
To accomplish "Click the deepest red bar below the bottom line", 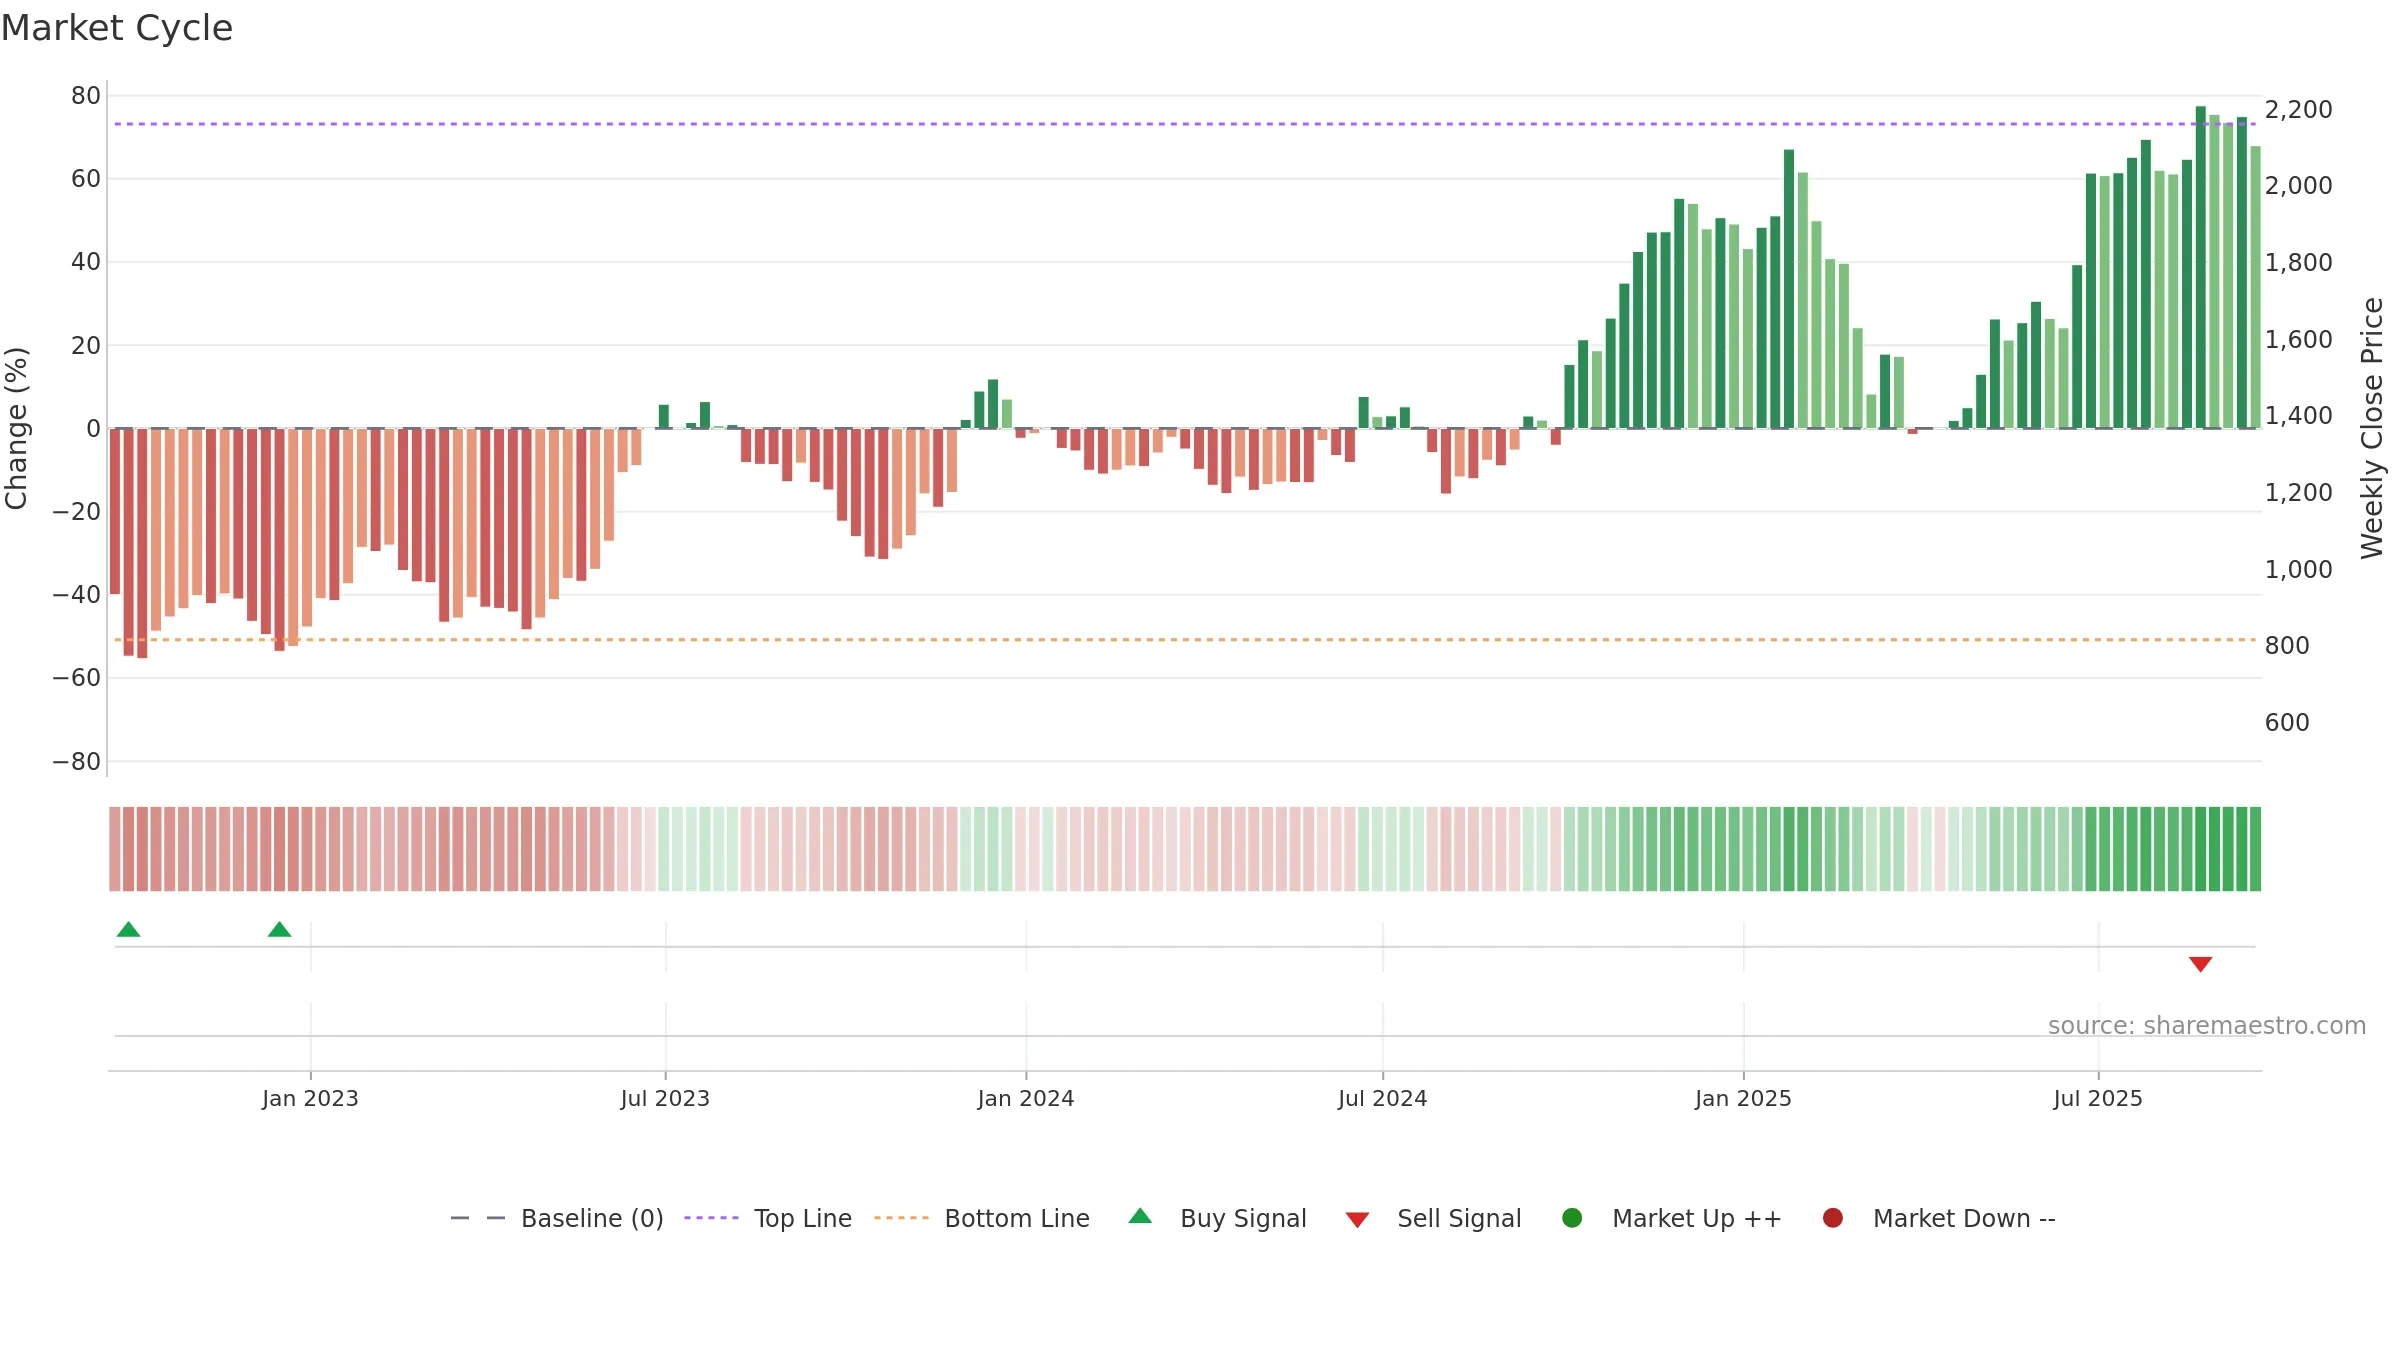I will 142,543.
